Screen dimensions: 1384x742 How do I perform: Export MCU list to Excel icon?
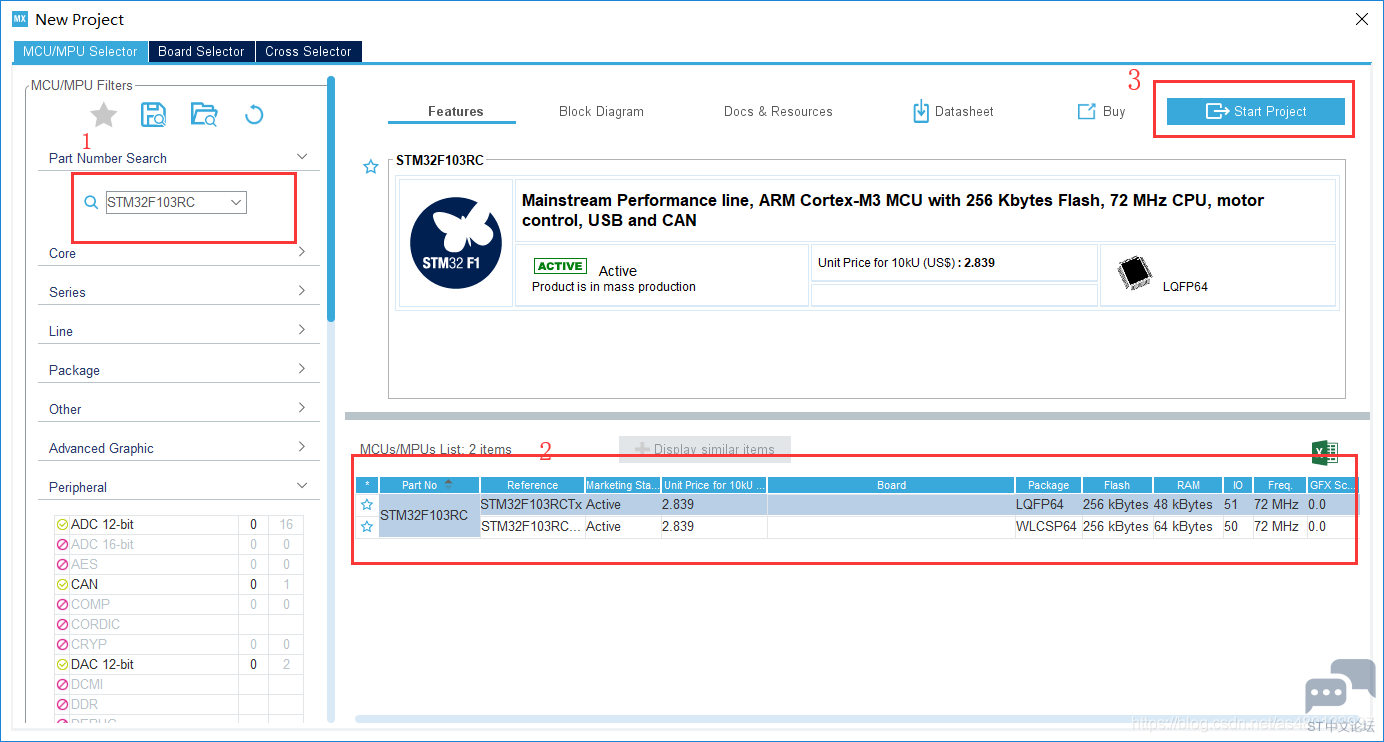pyautogui.click(x=1325, y=452)
